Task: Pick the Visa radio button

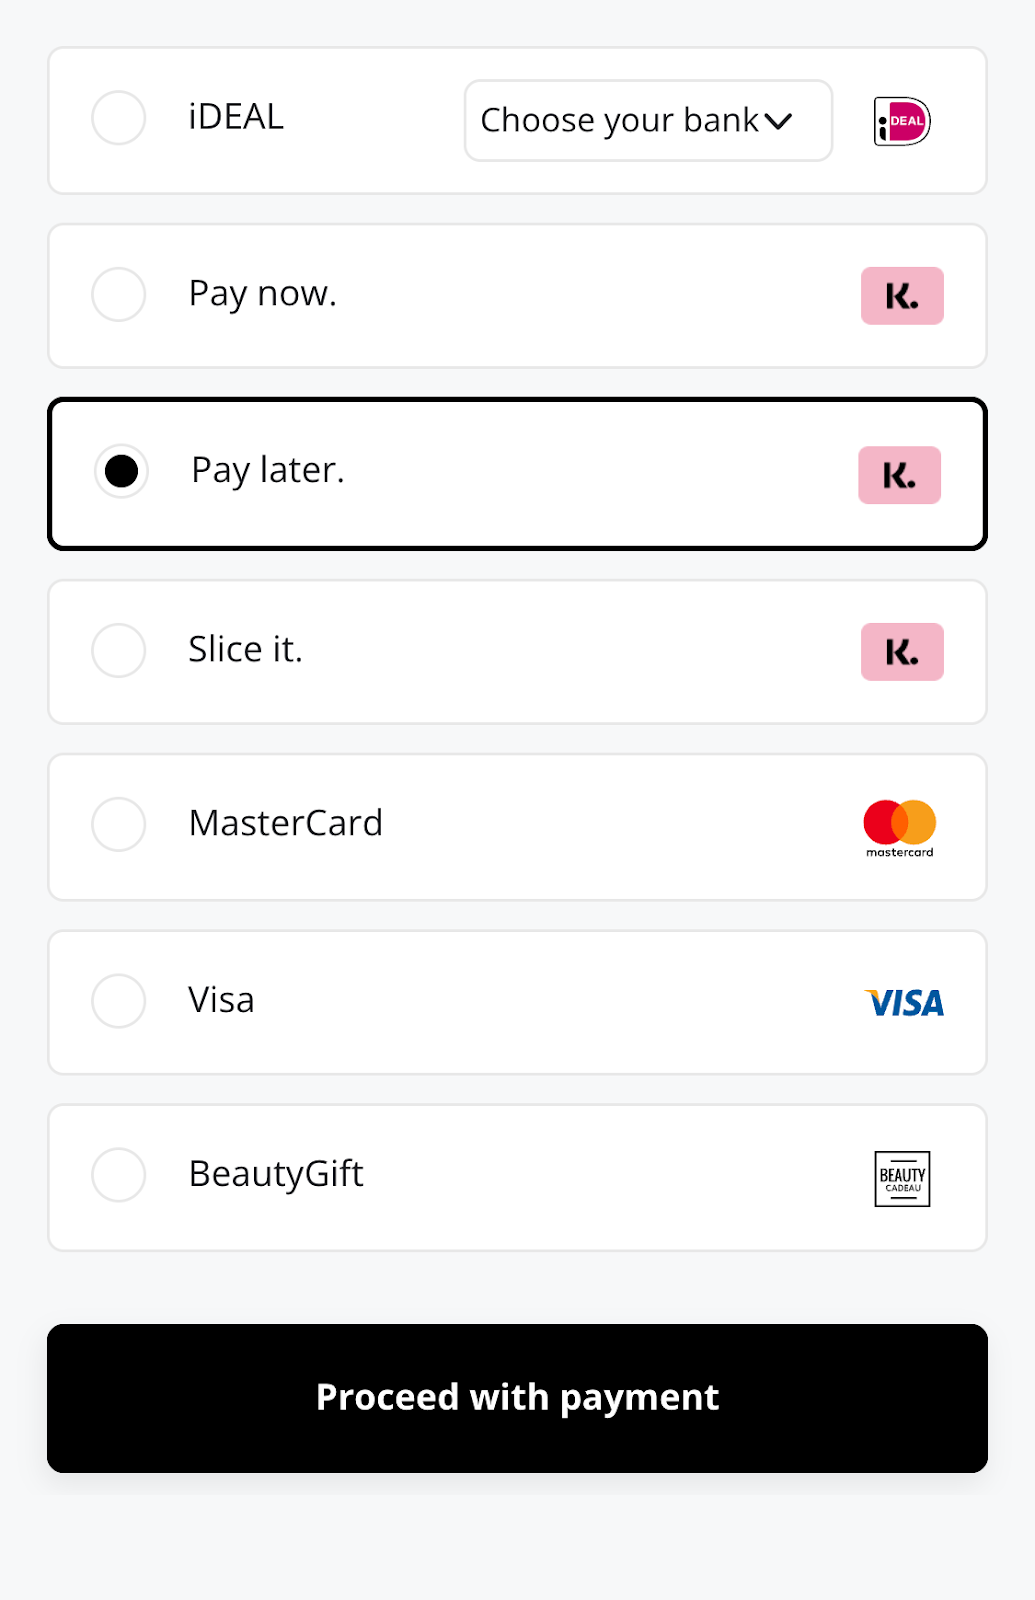Action: (x=119, y=1001)
